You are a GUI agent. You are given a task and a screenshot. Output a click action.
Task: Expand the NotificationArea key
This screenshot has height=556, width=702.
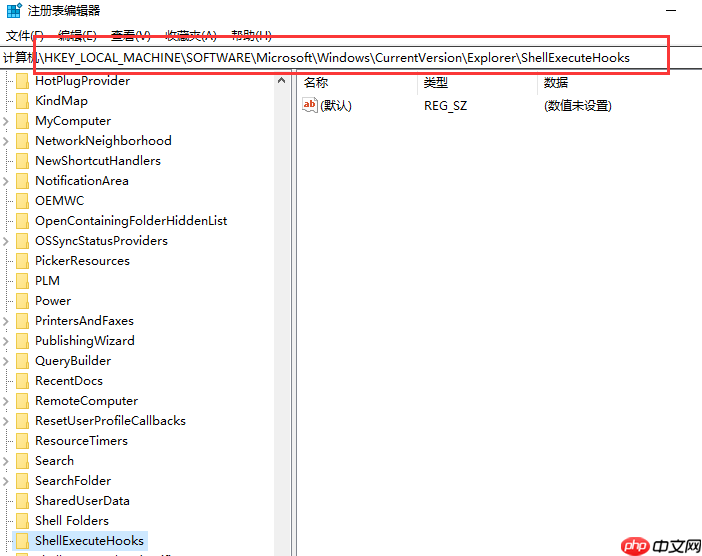6,181
